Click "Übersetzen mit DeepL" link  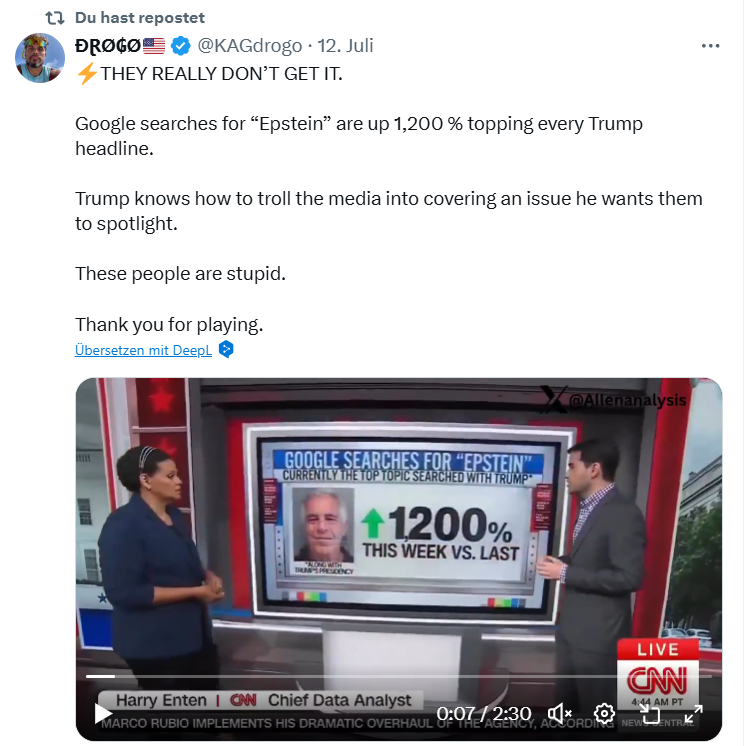[x=143, y=350]
